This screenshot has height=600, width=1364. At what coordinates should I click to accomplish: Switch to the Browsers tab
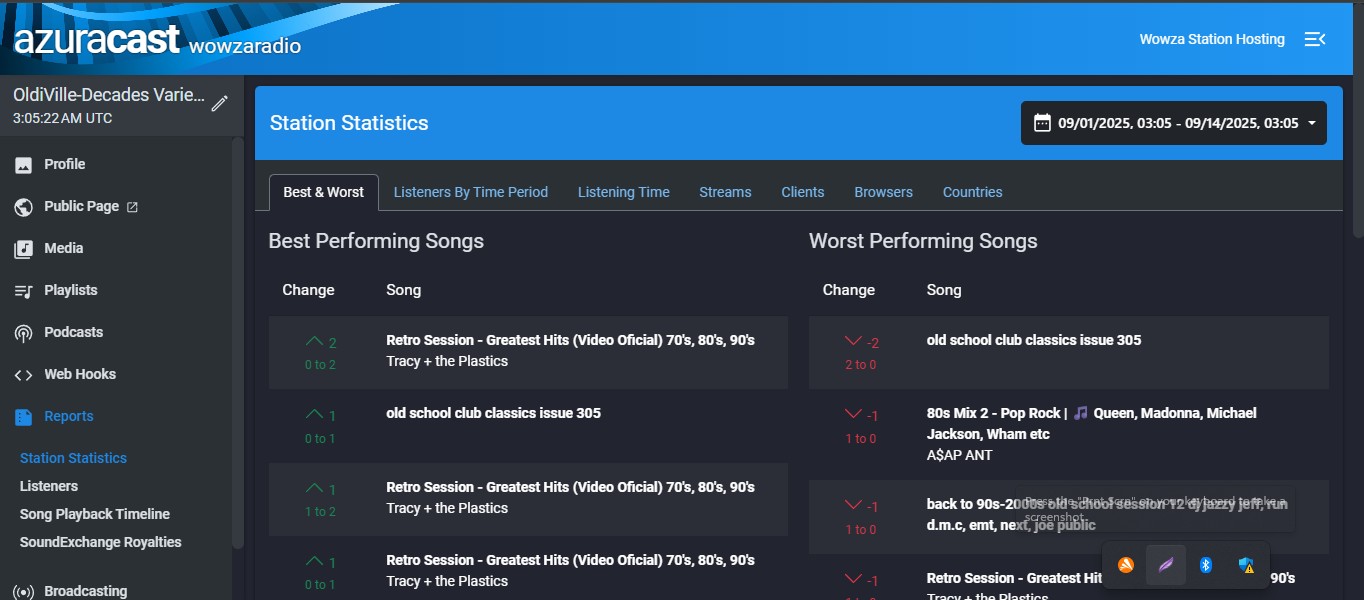(x=883, y=192)
